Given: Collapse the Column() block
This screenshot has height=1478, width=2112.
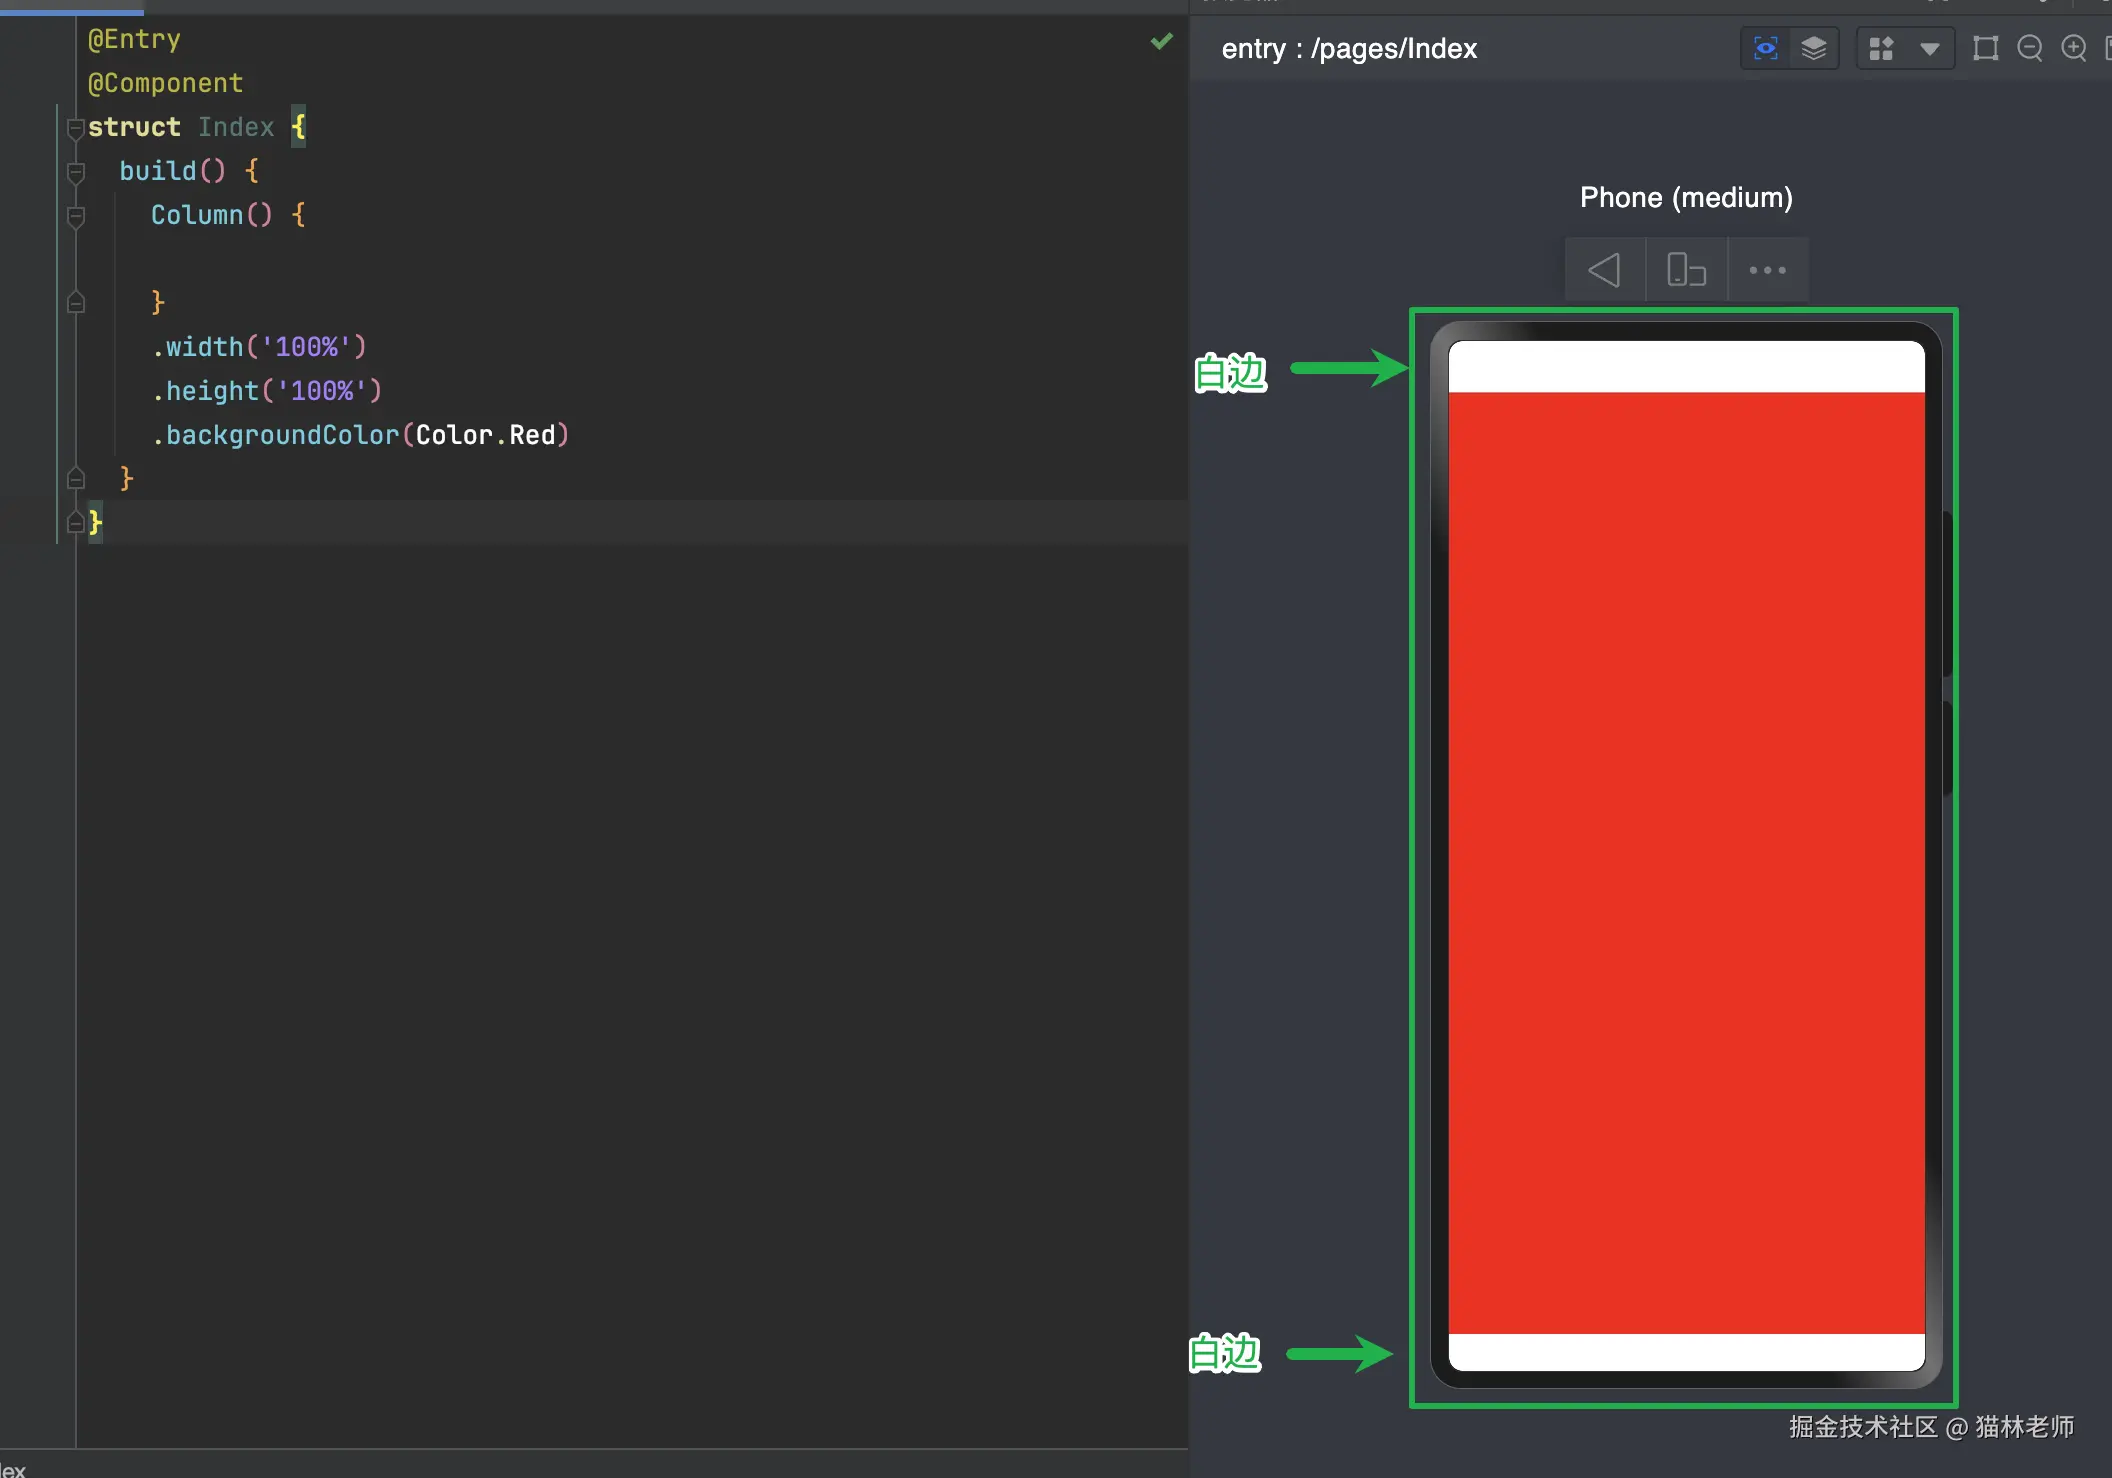Looking at the screenshot, I should (75, 216).
